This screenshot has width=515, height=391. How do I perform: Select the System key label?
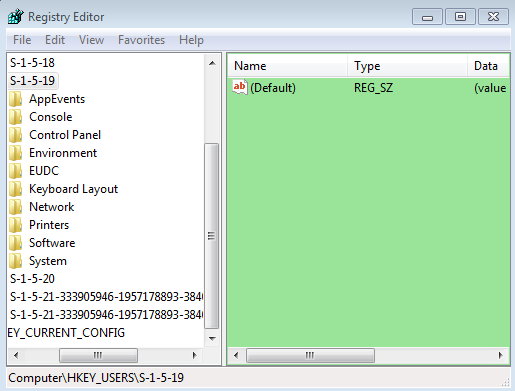click(48, 261)
